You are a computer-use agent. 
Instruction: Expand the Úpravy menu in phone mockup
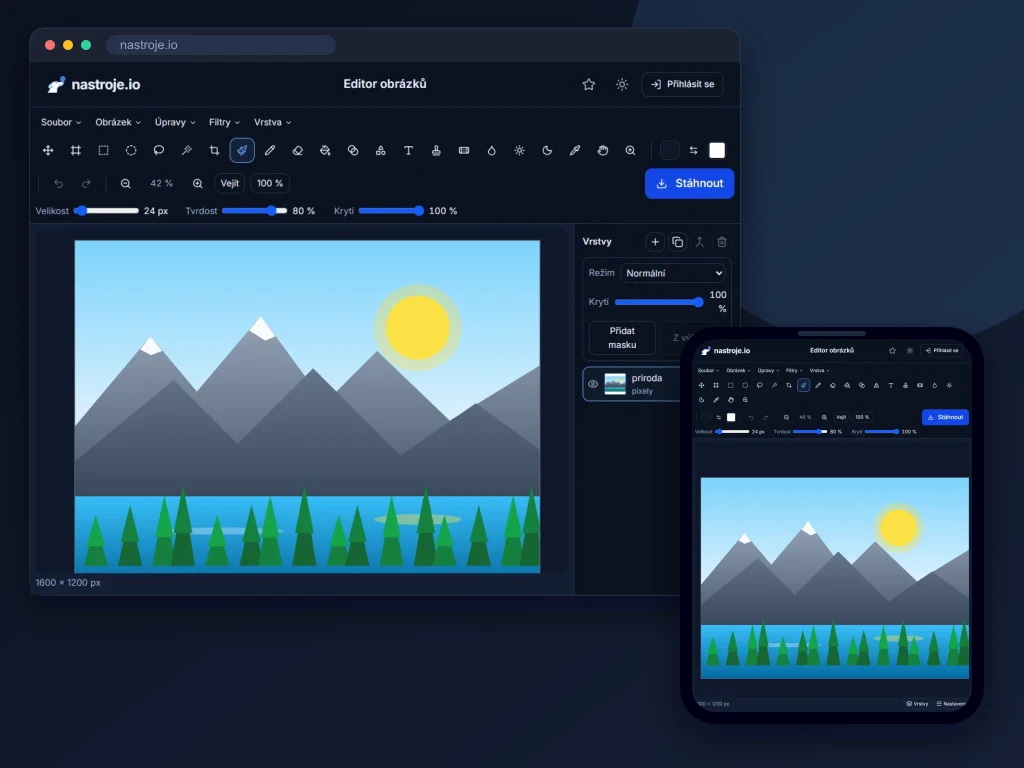[768, 370]
